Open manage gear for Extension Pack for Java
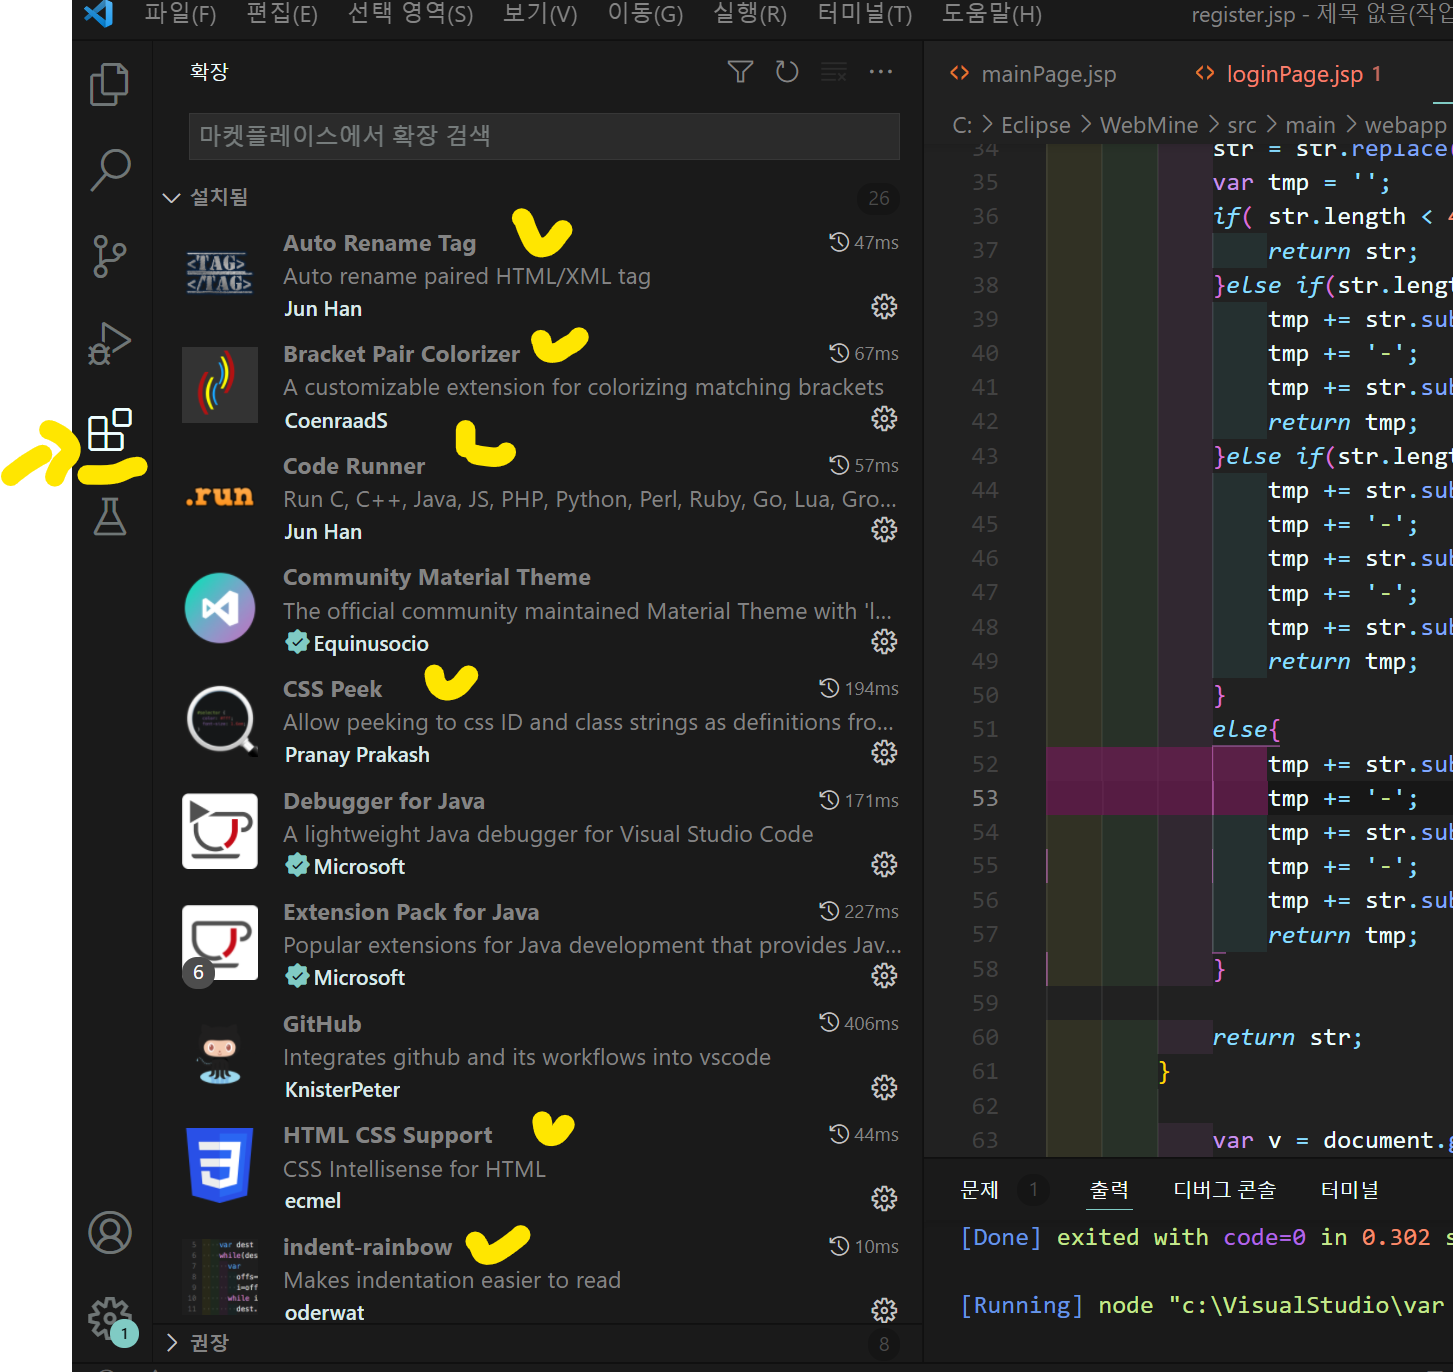Image resolution: width=1453 pixels, height=1372 pixels. [x=884, y=975]
